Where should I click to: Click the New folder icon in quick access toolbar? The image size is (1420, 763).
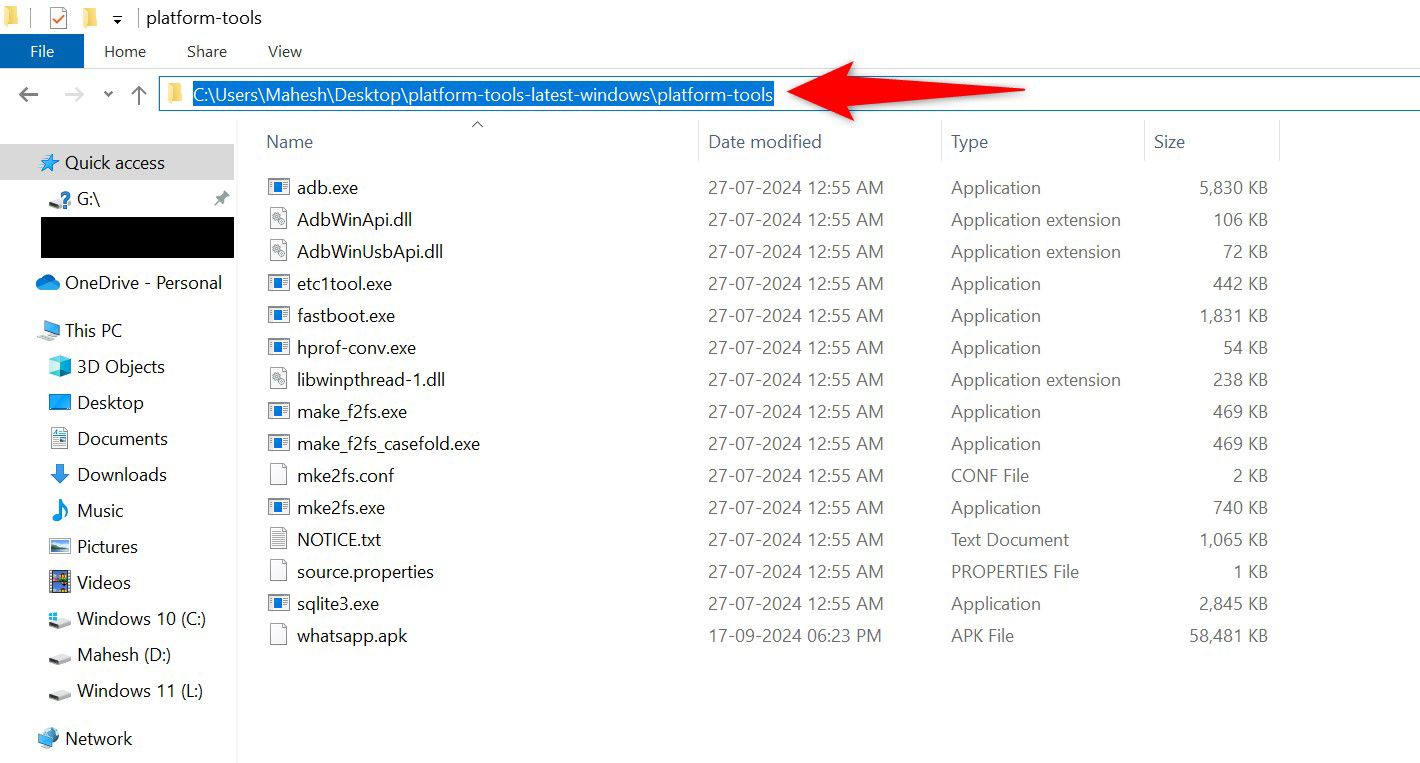[89, 17]
